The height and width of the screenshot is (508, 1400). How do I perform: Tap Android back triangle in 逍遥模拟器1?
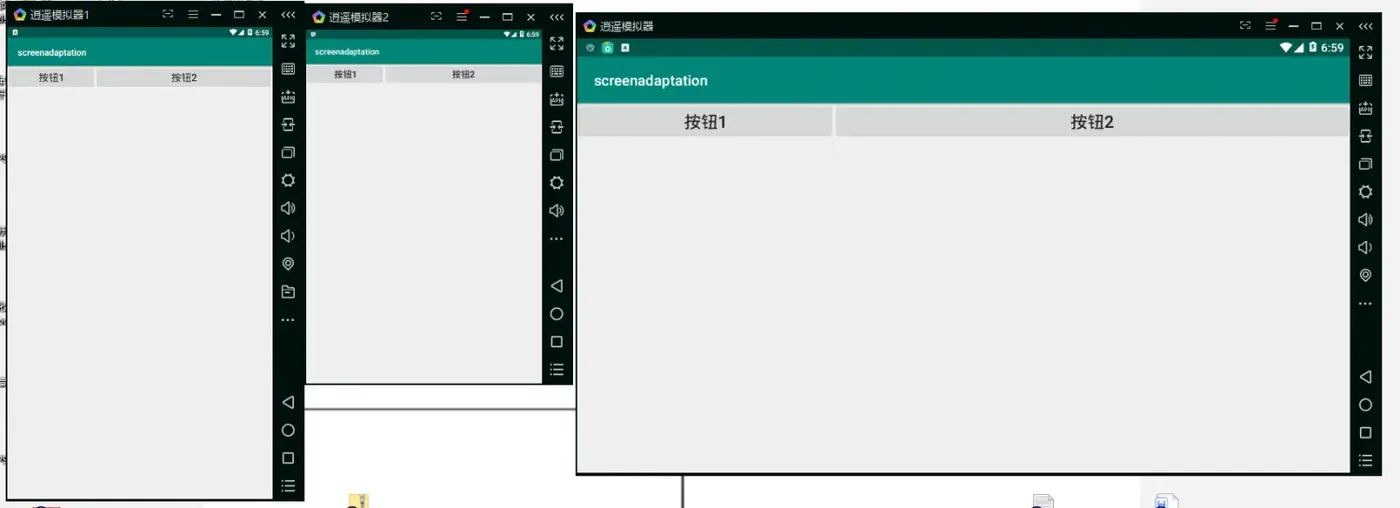click(288, 402)
